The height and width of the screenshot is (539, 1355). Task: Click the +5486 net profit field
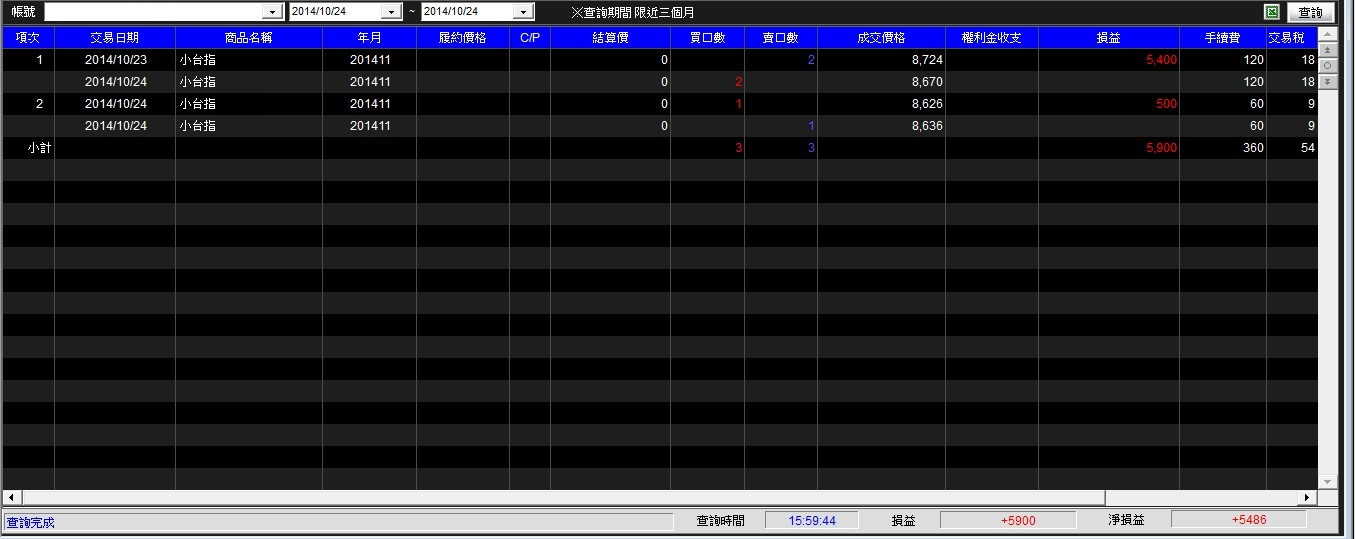(x=1239, y=520)
